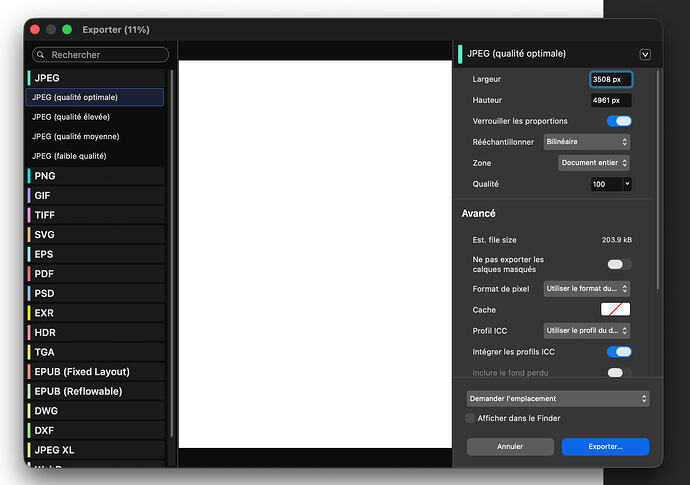Click the green zoom window button

67,29
